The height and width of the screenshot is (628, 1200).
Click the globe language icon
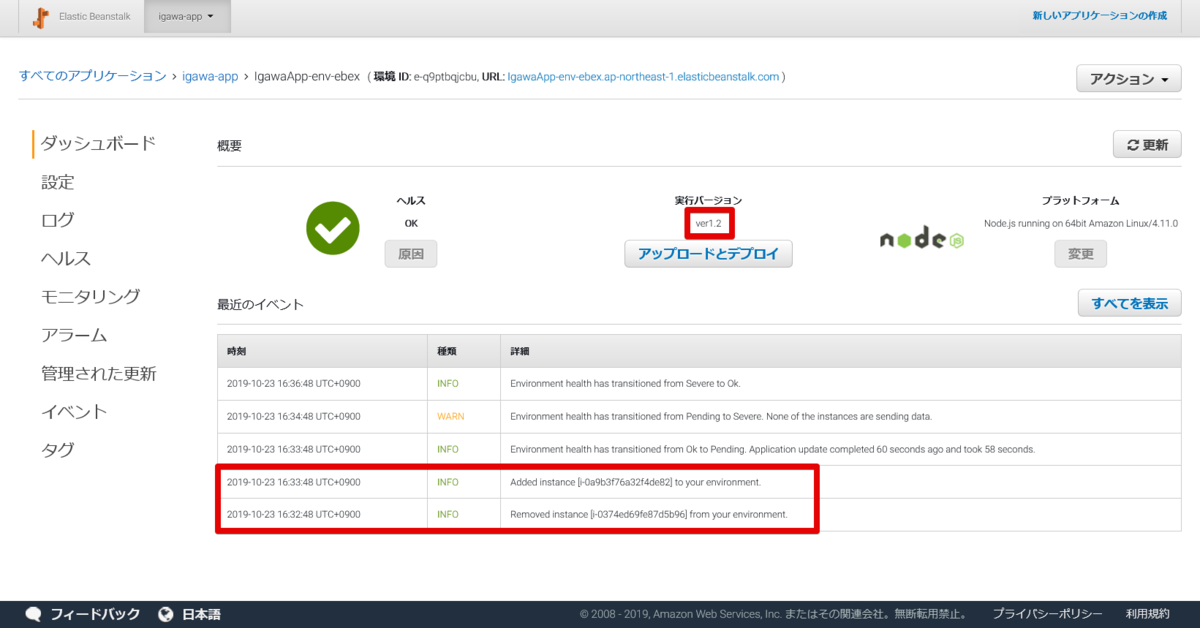pos(165,614)
